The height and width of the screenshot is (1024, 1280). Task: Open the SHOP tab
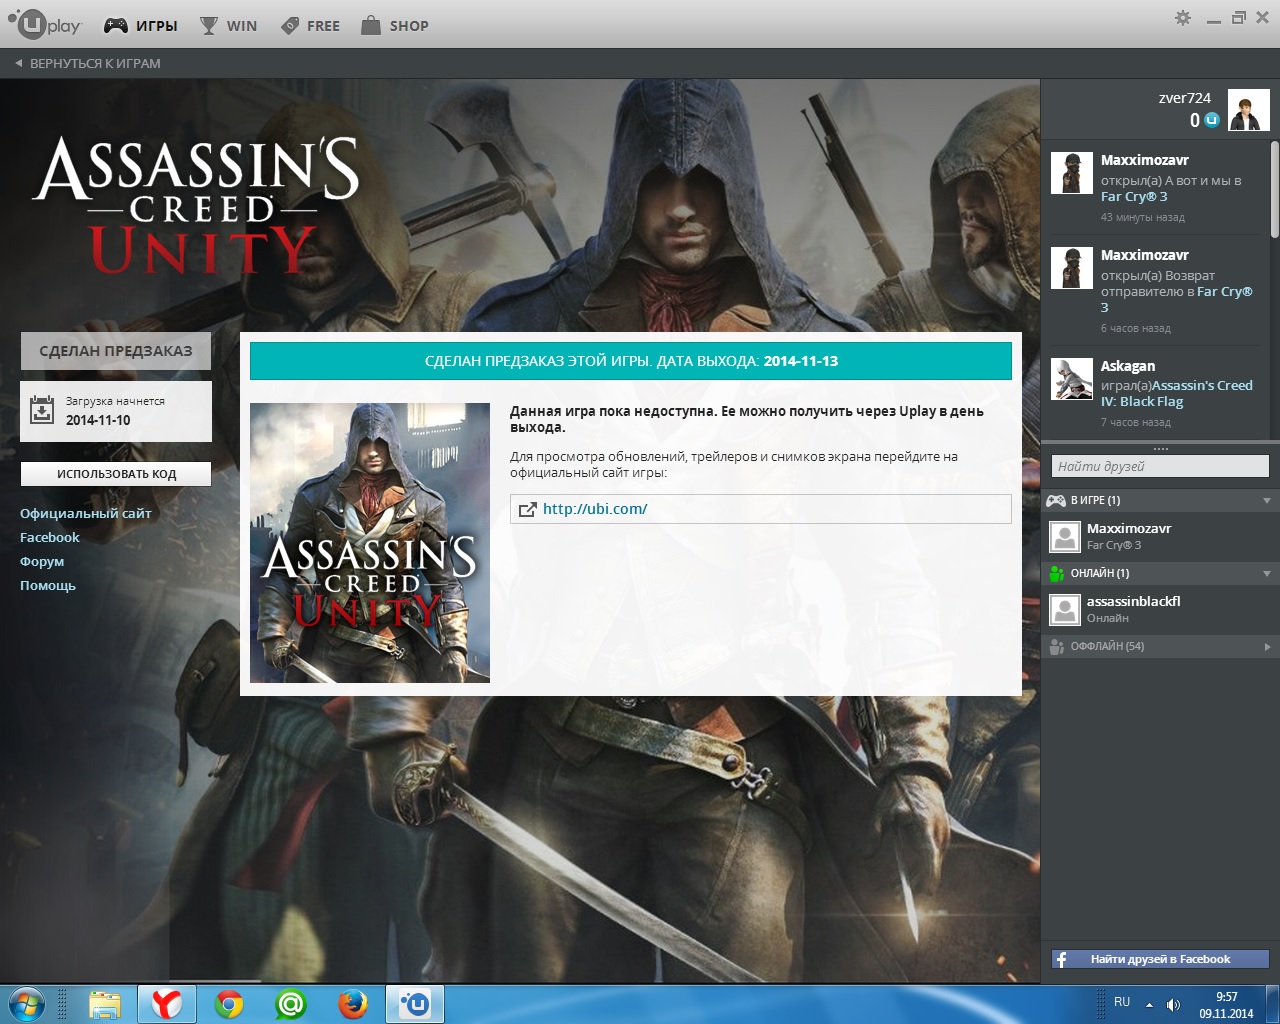click(395, 26)
